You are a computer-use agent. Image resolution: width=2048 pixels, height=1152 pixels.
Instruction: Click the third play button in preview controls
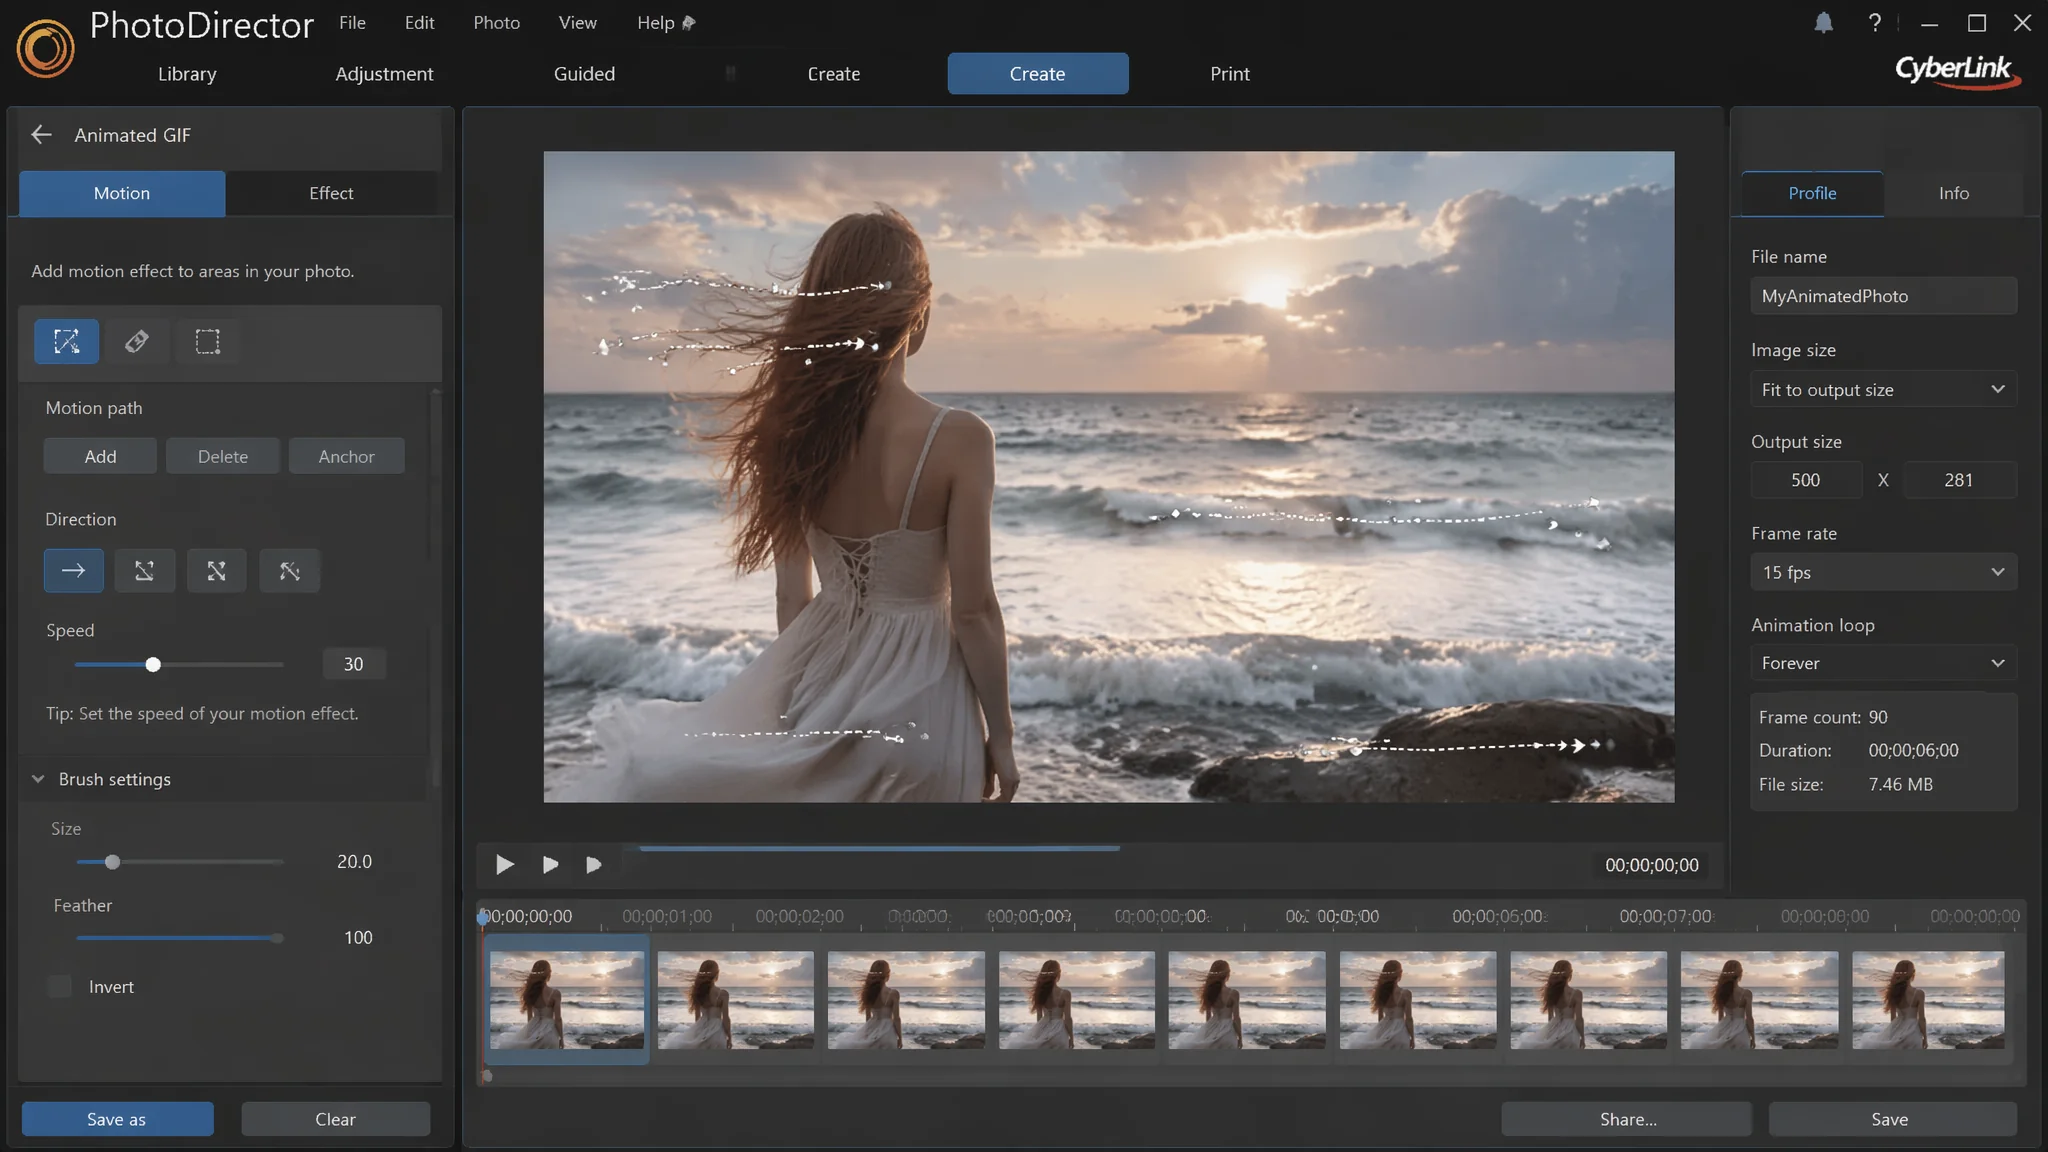(x=593, y=864)
